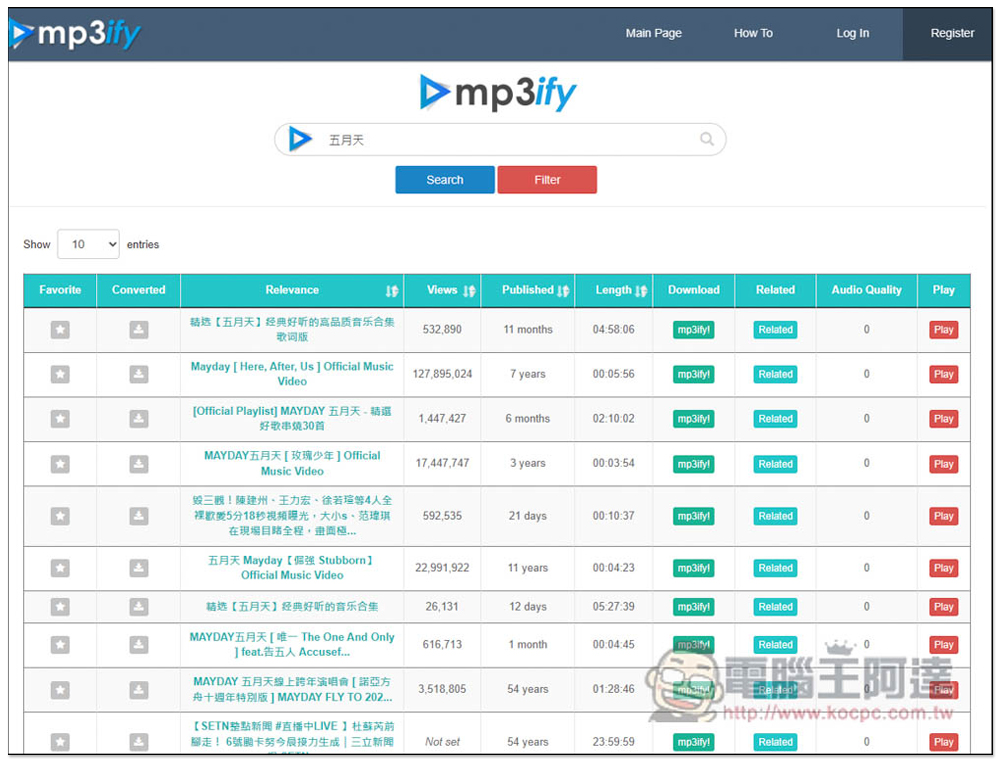Play the Here, After, Us video

tap(943, 374)
